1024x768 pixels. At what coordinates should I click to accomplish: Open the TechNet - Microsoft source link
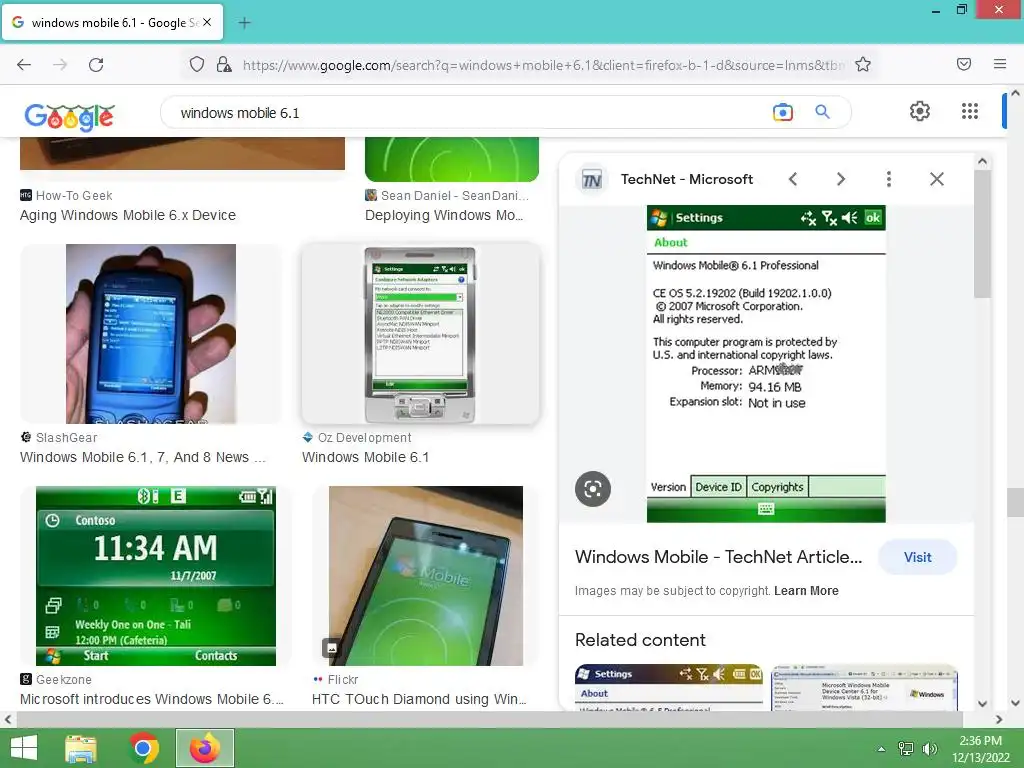686,179
